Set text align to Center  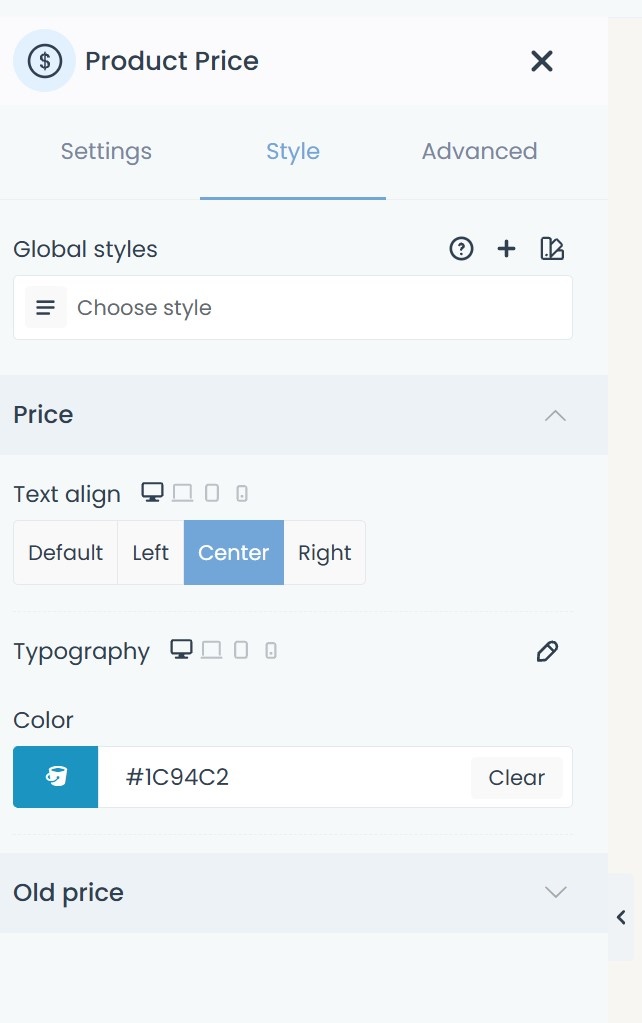pos(234,553)
